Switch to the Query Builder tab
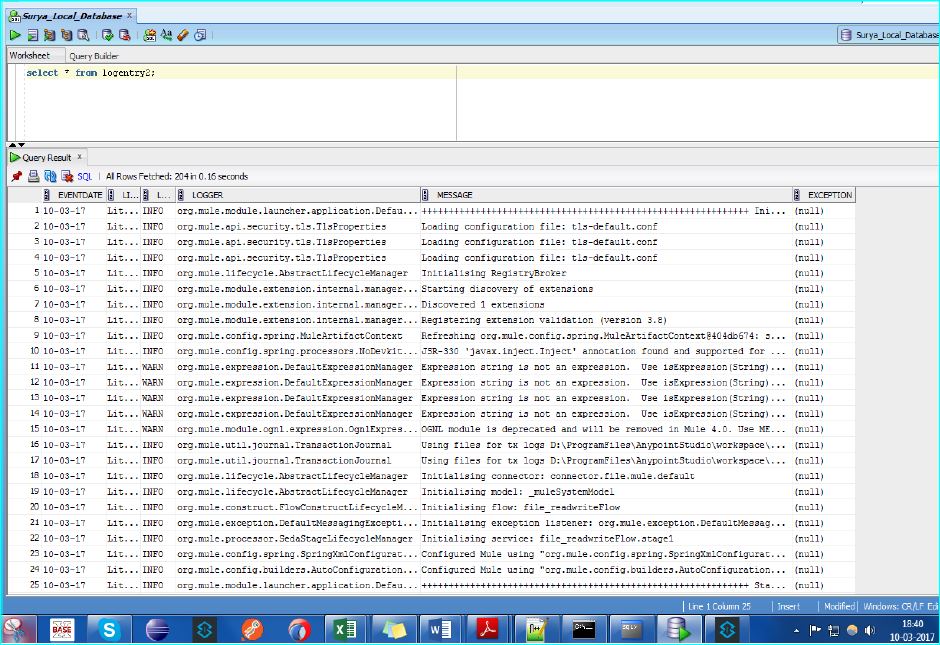Screen dimensions: 940x645 click(x=94, y=56)
